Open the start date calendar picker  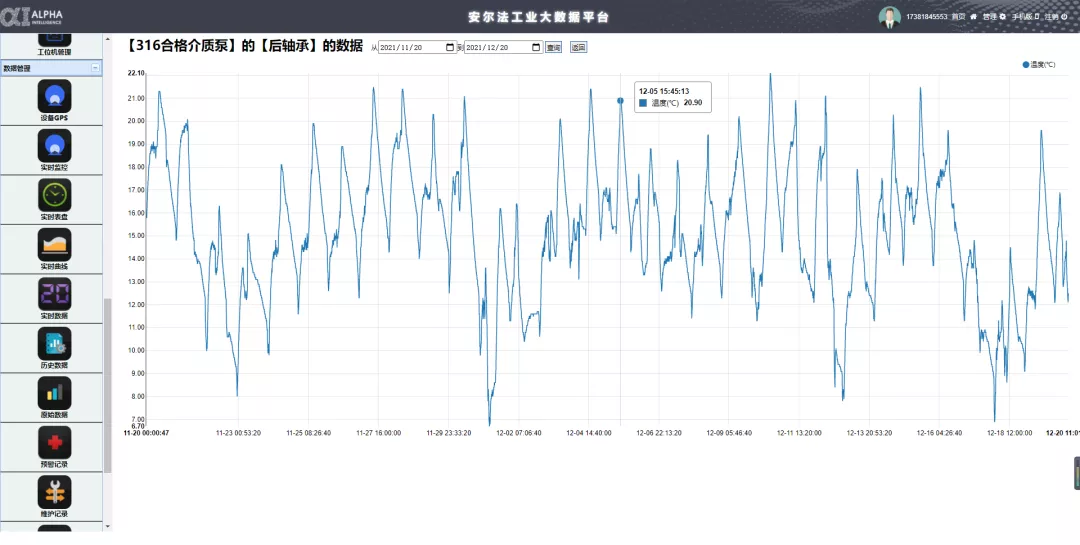(x=450, y=47)
